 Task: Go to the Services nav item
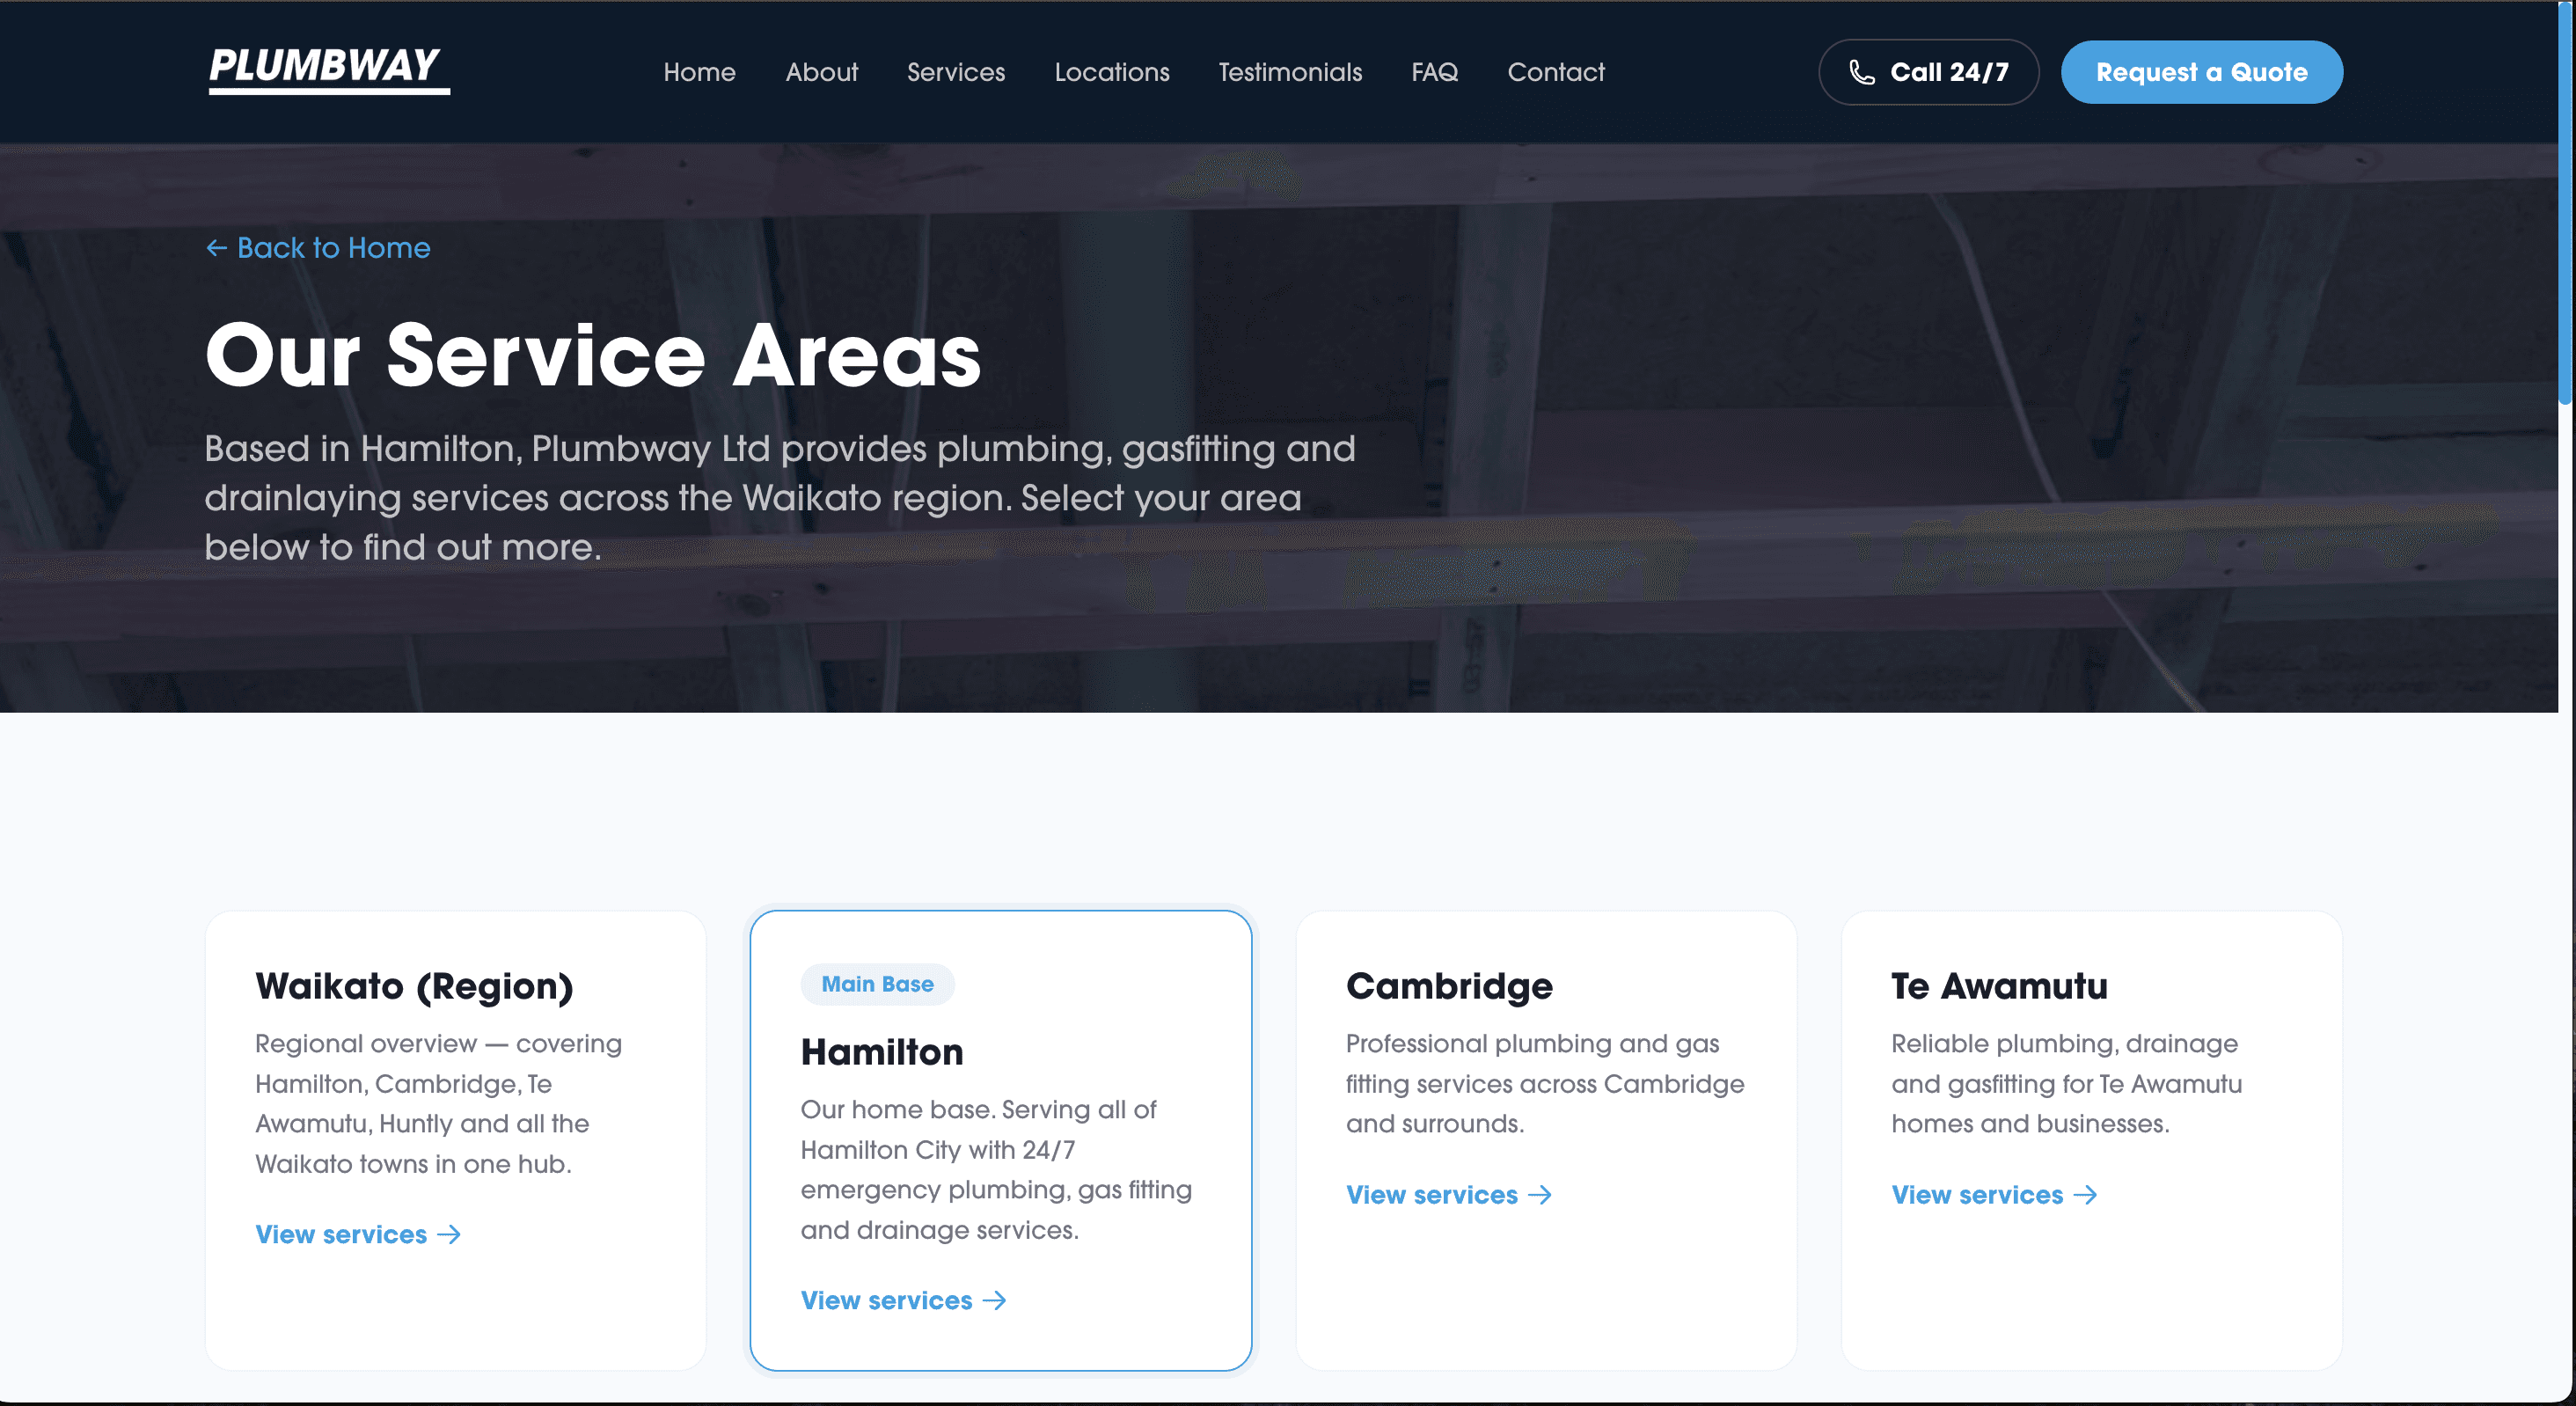click(x=955, y=72)
